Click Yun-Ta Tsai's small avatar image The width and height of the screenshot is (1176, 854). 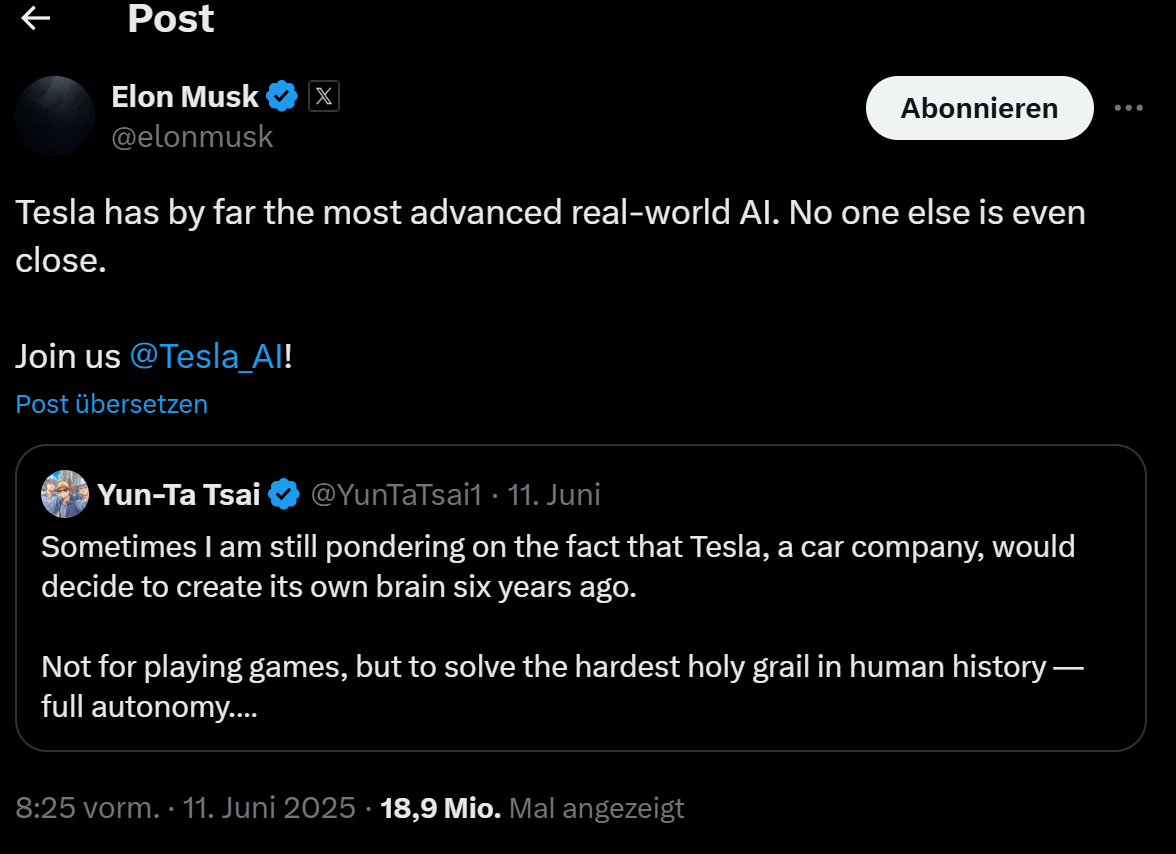(65, 494)
